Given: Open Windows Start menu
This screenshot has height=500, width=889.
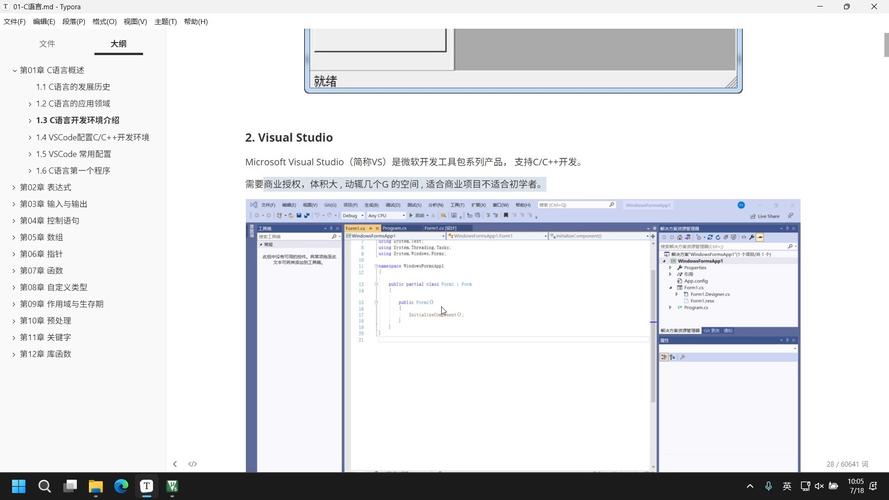Looking at the screenshot, I should click(x=18, y=487).
